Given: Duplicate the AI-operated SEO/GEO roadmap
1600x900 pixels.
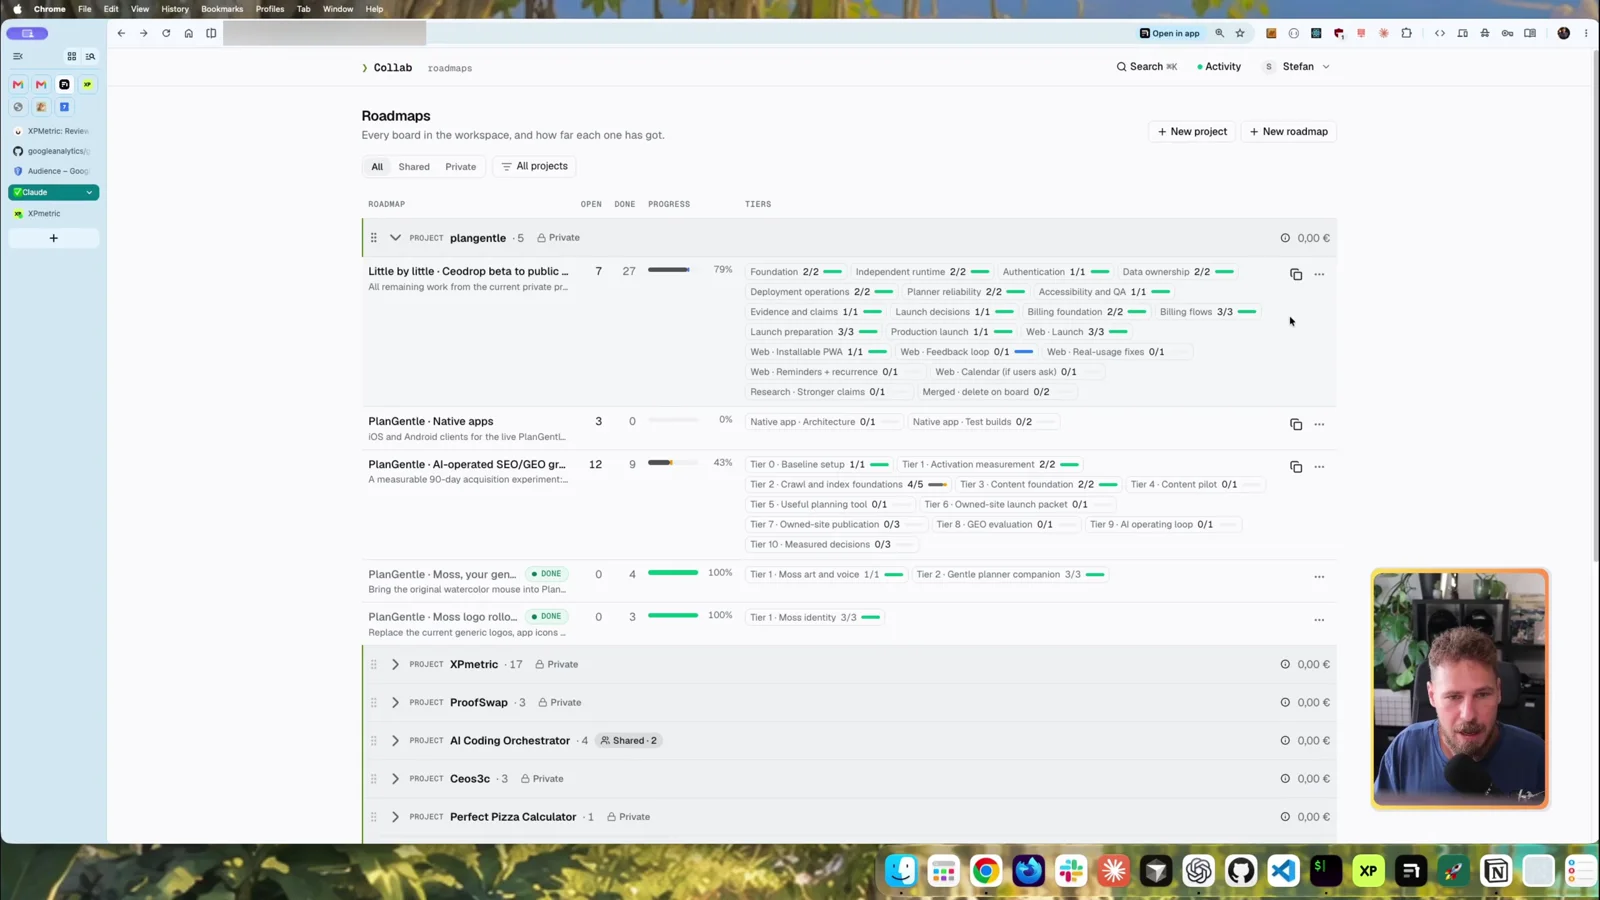Looking at the screenshot, I should coord(1296,467).
